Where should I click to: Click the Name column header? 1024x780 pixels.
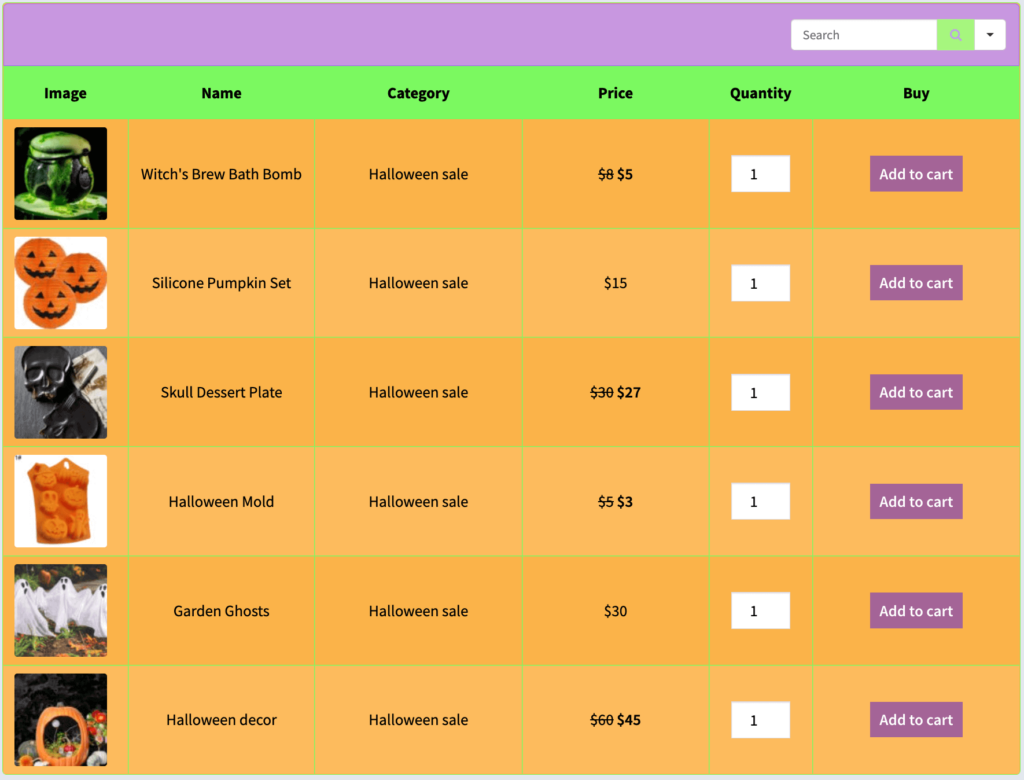(x=221, y=92)
